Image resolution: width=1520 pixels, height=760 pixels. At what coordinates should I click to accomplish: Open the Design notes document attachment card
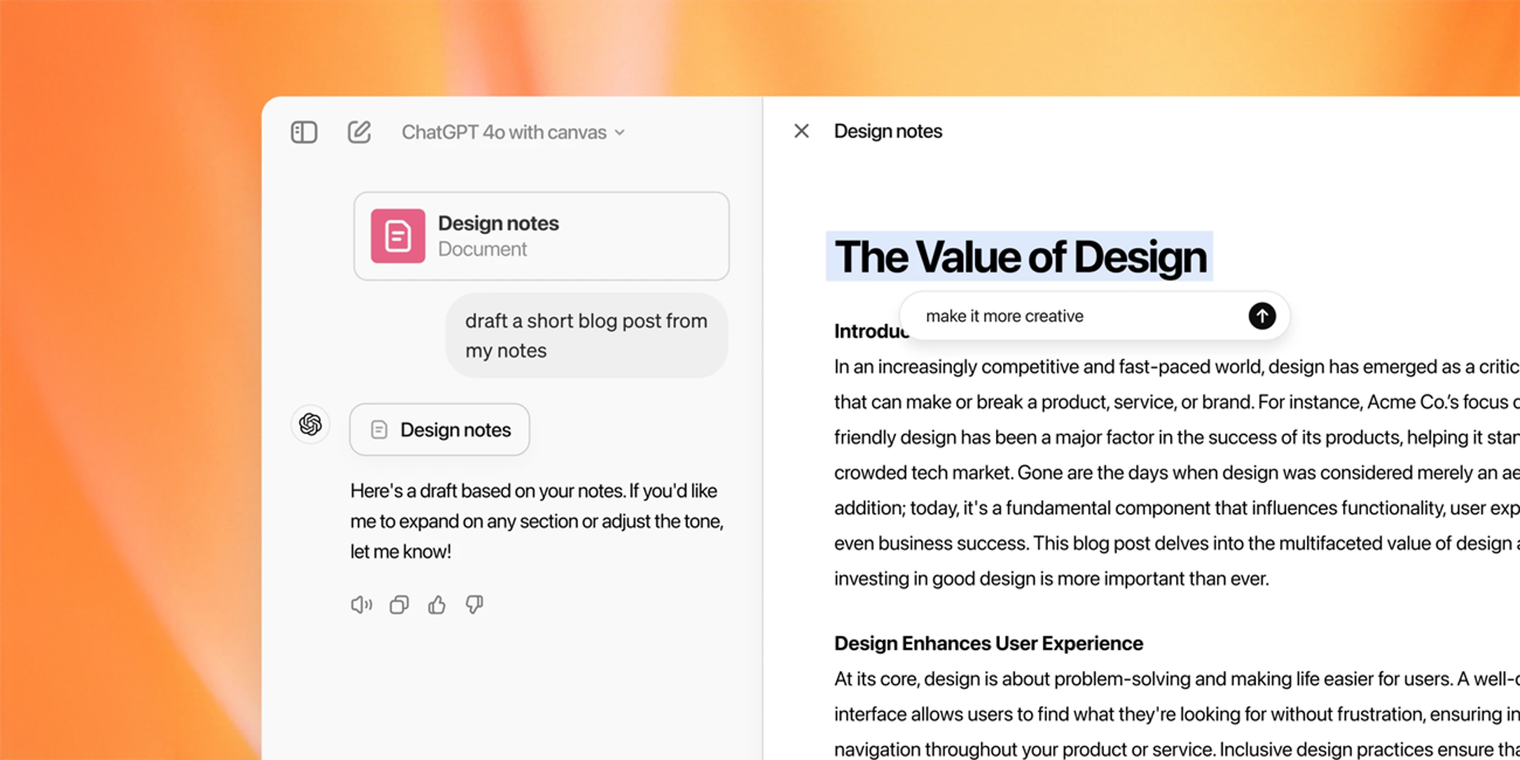coord(541,236)
